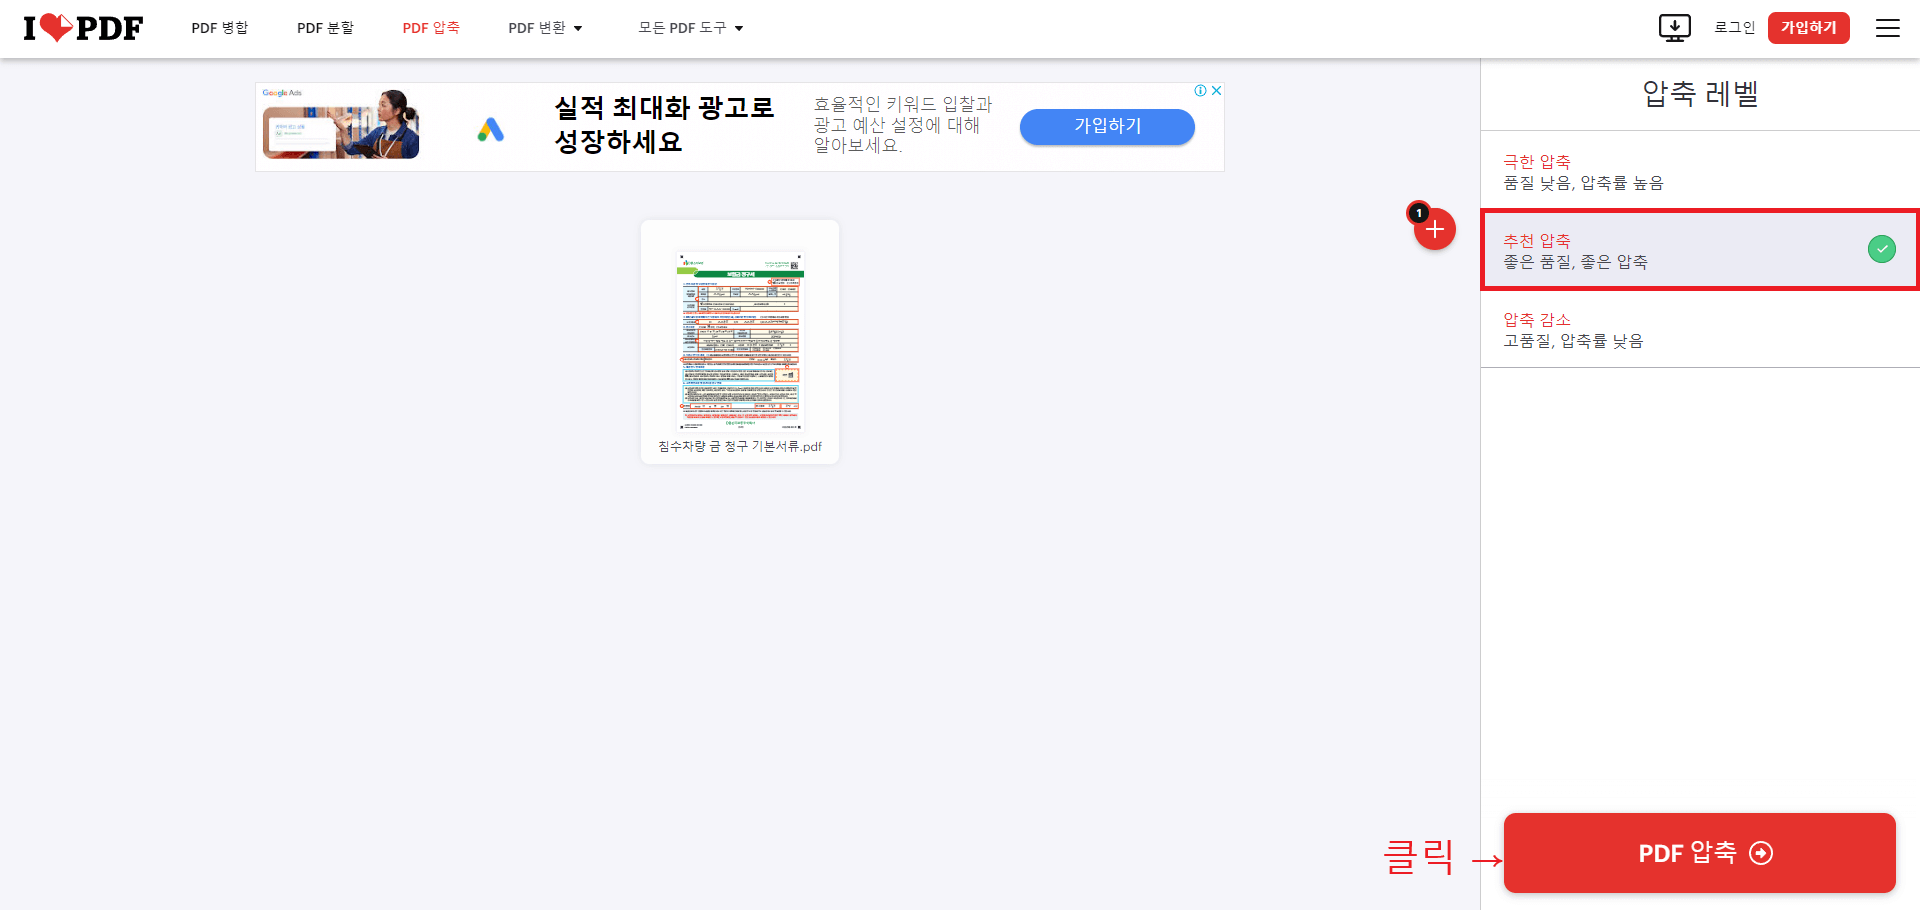
Task: Select the red 가입하기 button in header
Action: point(1808,28)
